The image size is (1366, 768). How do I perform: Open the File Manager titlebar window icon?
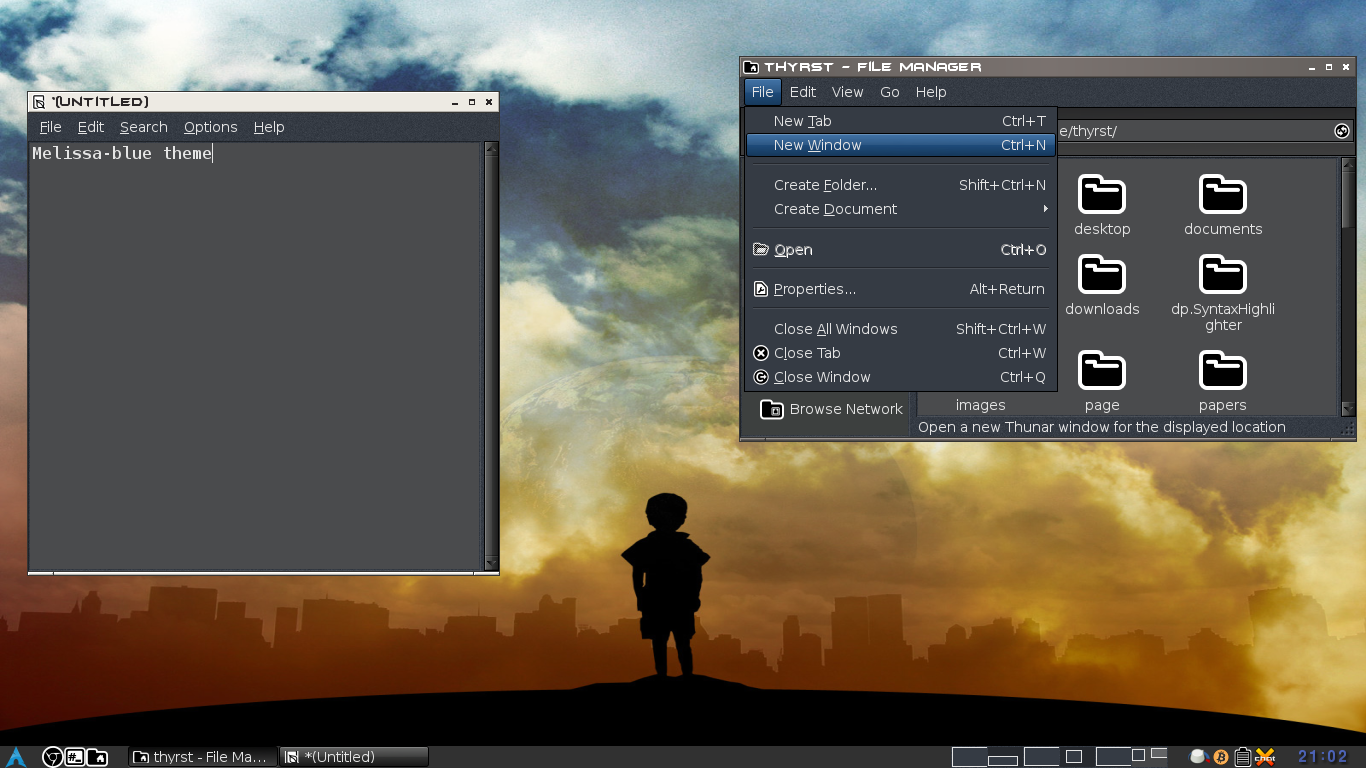point(751,67)
